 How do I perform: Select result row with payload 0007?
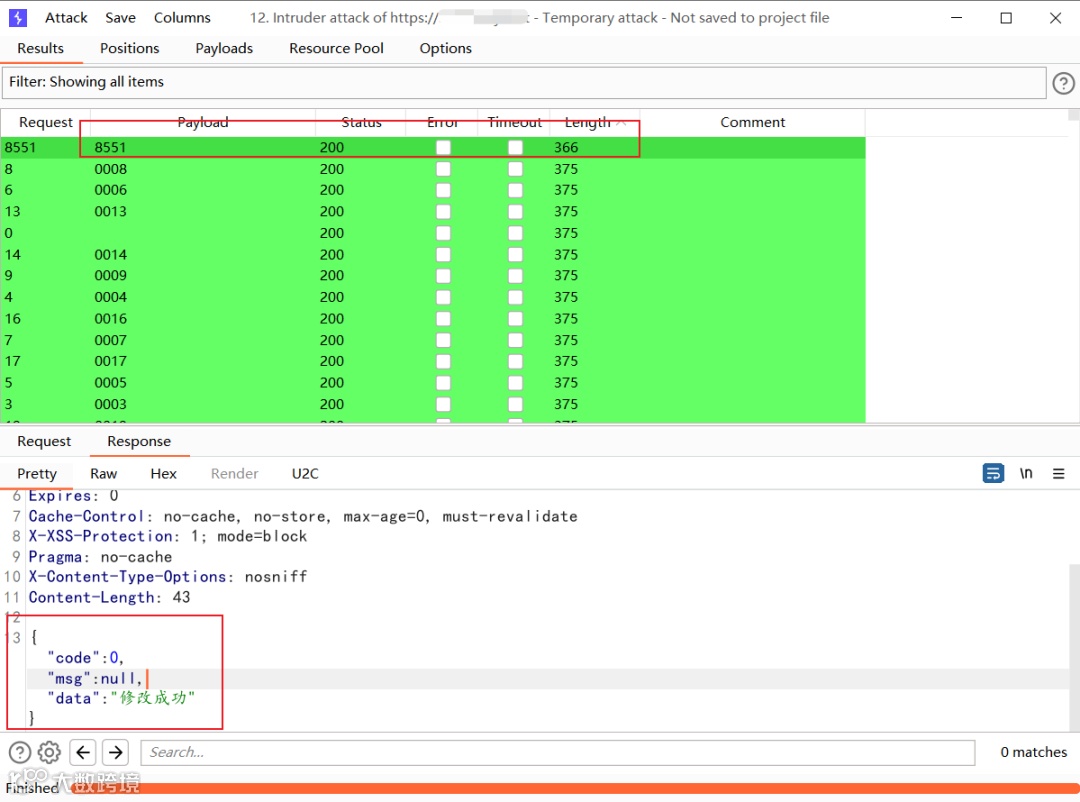tap(433, 340)
